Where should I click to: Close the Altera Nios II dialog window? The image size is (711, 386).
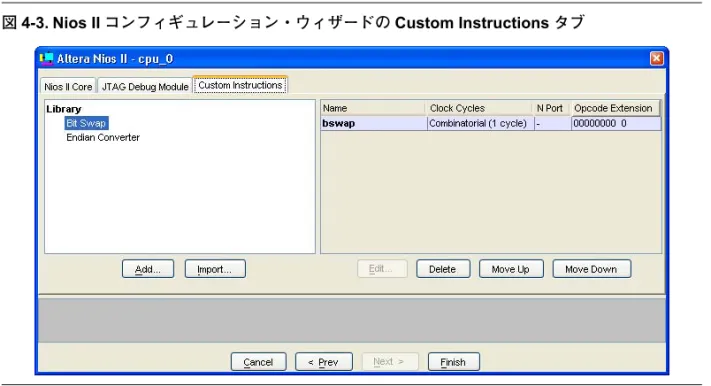pyautogui.click(x=656, y=58)
